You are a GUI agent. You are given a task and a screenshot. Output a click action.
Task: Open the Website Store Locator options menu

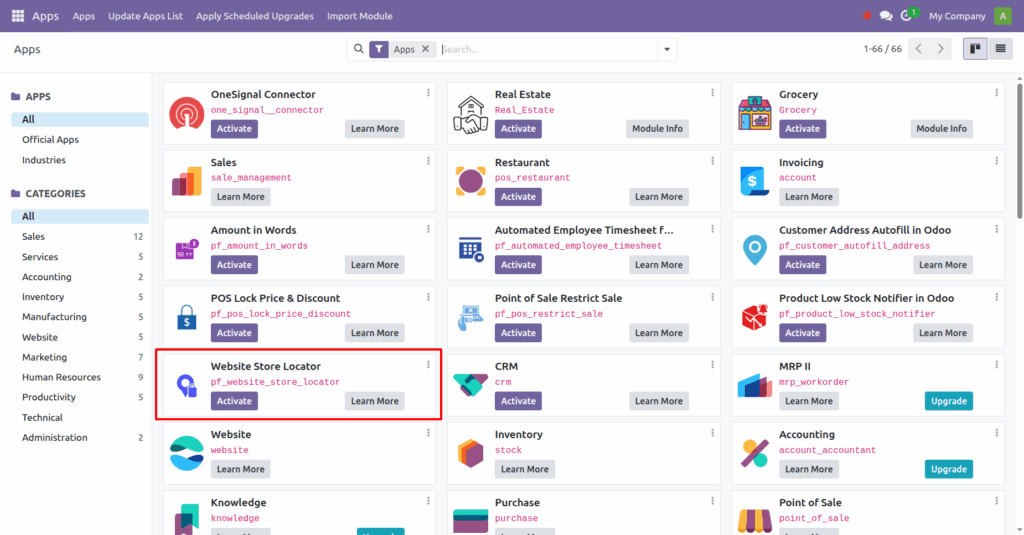click(x=428, y=365)
